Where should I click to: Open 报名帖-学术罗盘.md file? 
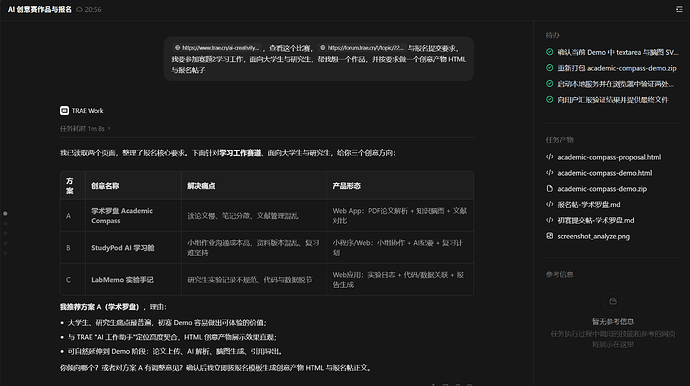coord(589,205)
